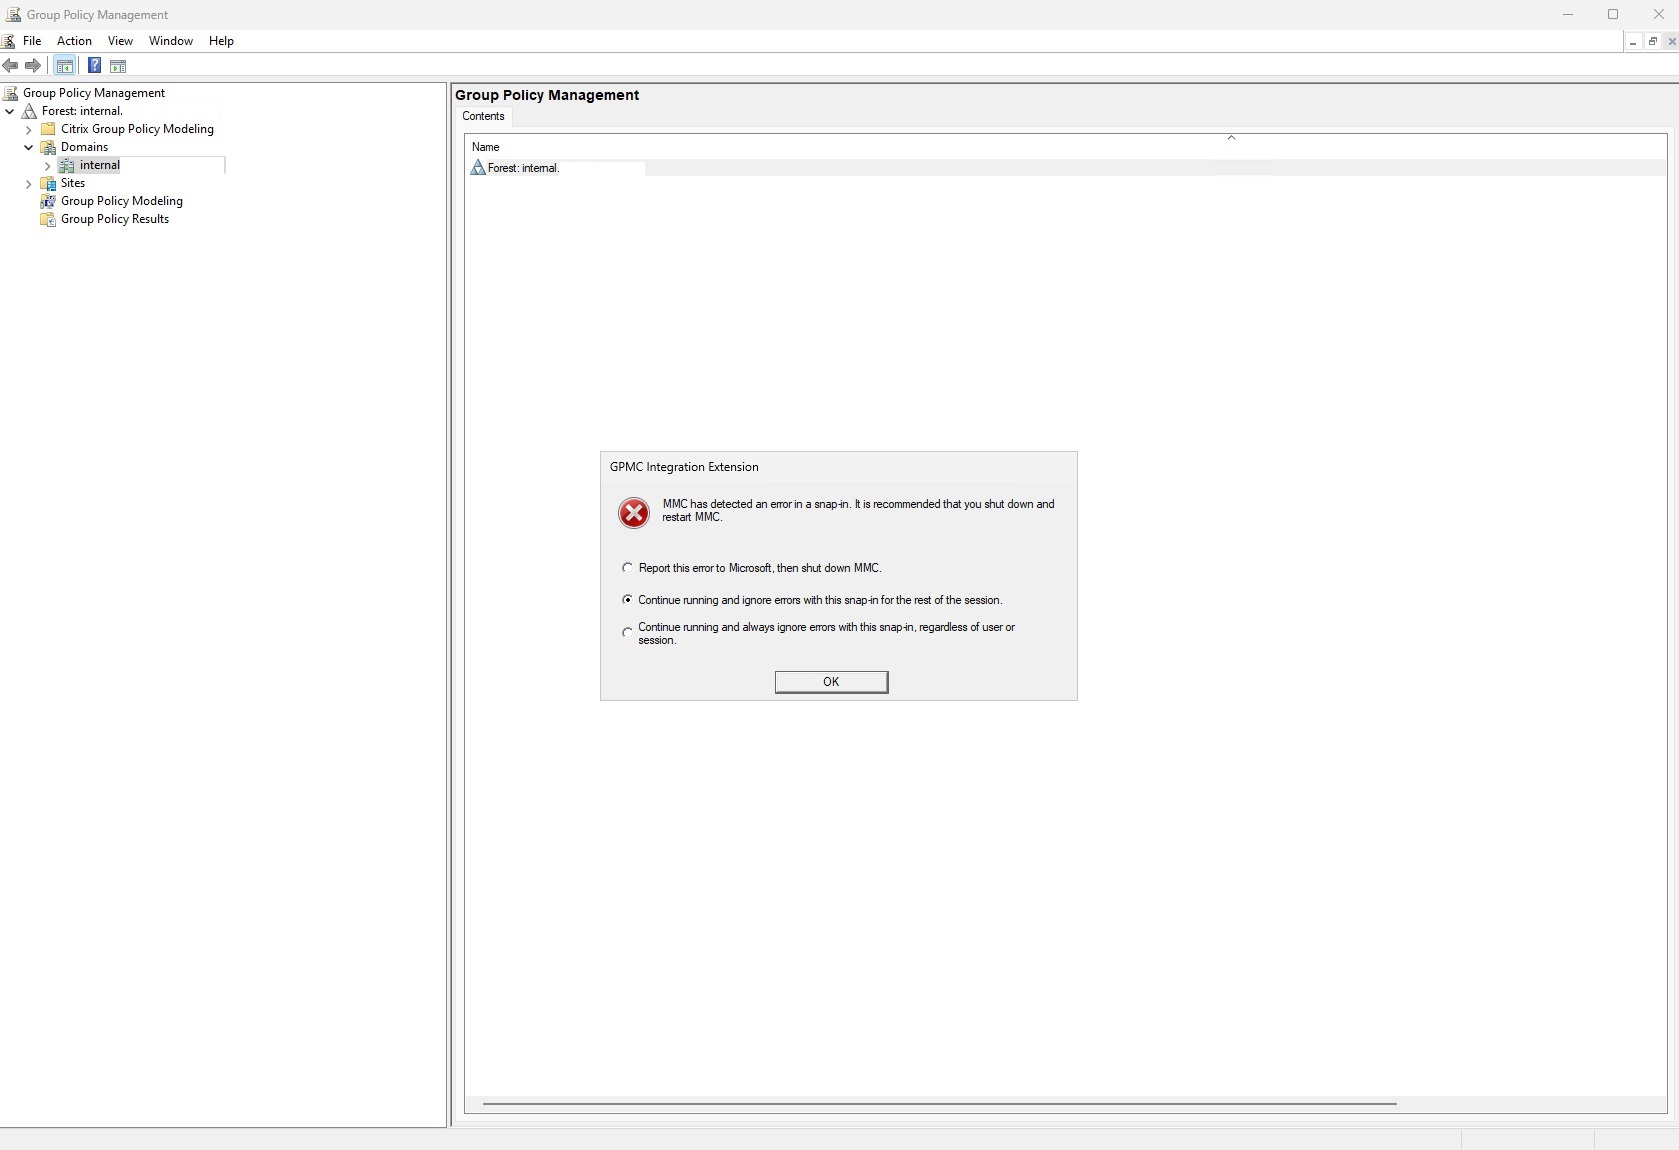The width and height of the screenshot is (1679, 1150).
Task: Click the horizontal scrollbar at bottom
Action: coord(938,1104)
